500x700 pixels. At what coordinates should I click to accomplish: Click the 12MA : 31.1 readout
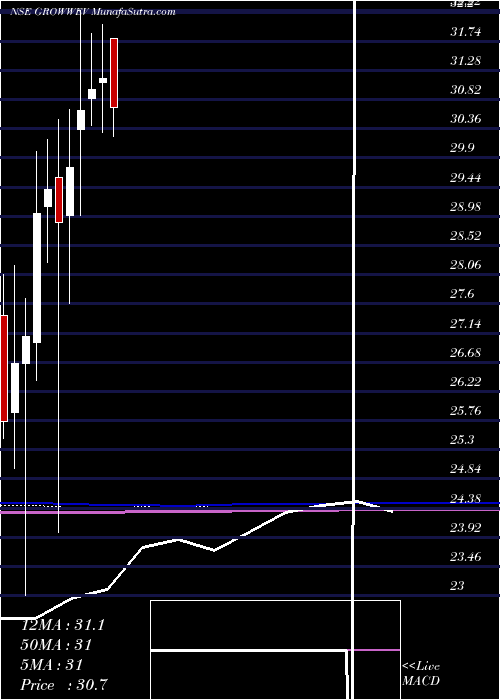[63, 625]
